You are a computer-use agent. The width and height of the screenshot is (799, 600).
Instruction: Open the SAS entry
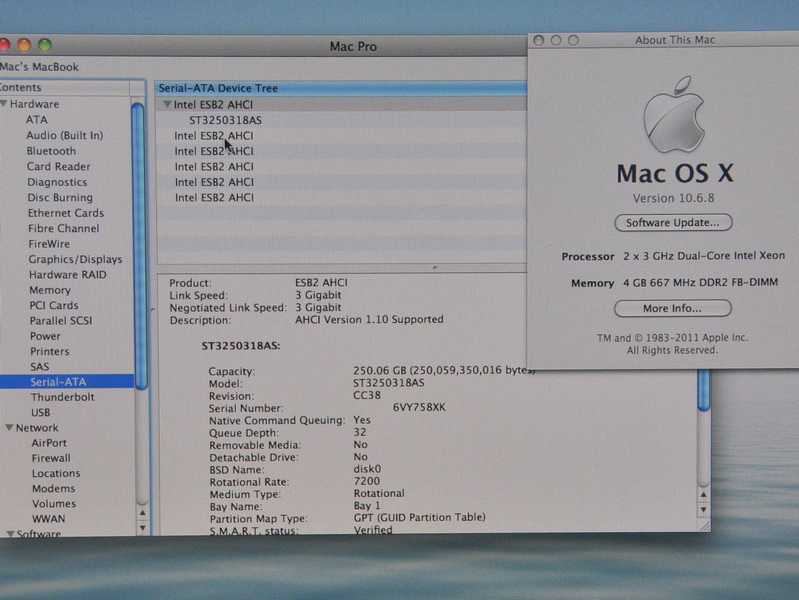pyautogui.click(x=40, y=367)
